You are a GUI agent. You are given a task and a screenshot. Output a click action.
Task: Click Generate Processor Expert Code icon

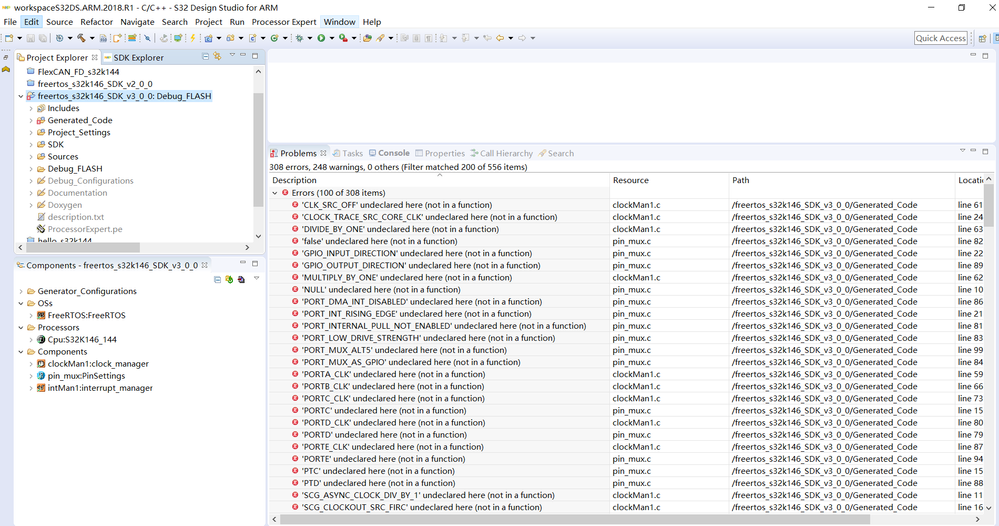pyautogui.click(x=229, y=280)
